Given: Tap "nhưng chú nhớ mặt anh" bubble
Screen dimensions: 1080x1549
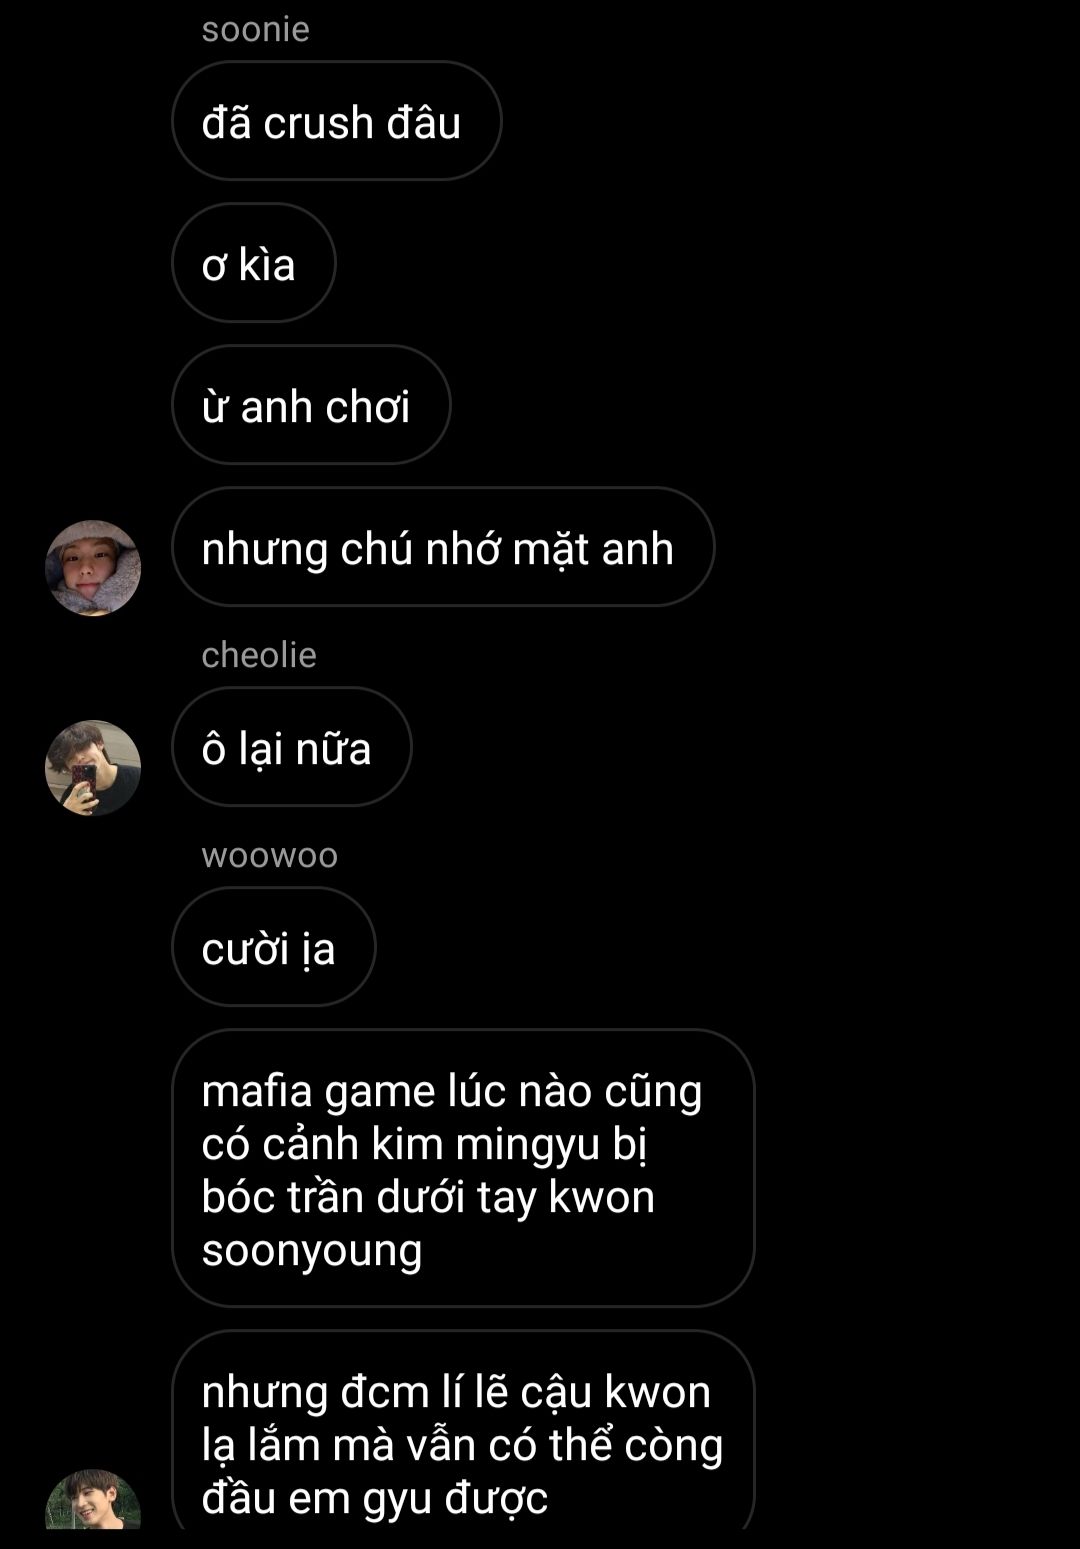Looking at the screenshot, I should click(x=443, y=547).
